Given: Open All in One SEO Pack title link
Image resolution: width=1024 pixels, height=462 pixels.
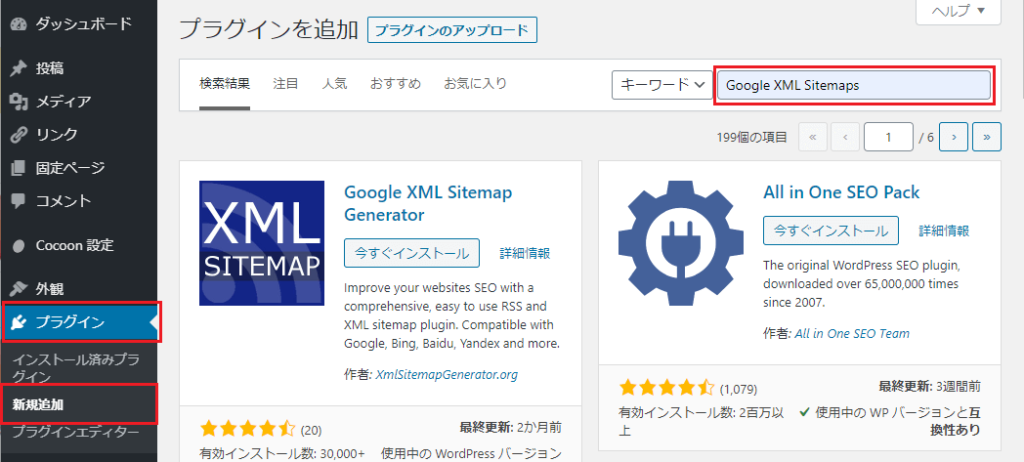Looking at the screenshot, I should point(841,192).
